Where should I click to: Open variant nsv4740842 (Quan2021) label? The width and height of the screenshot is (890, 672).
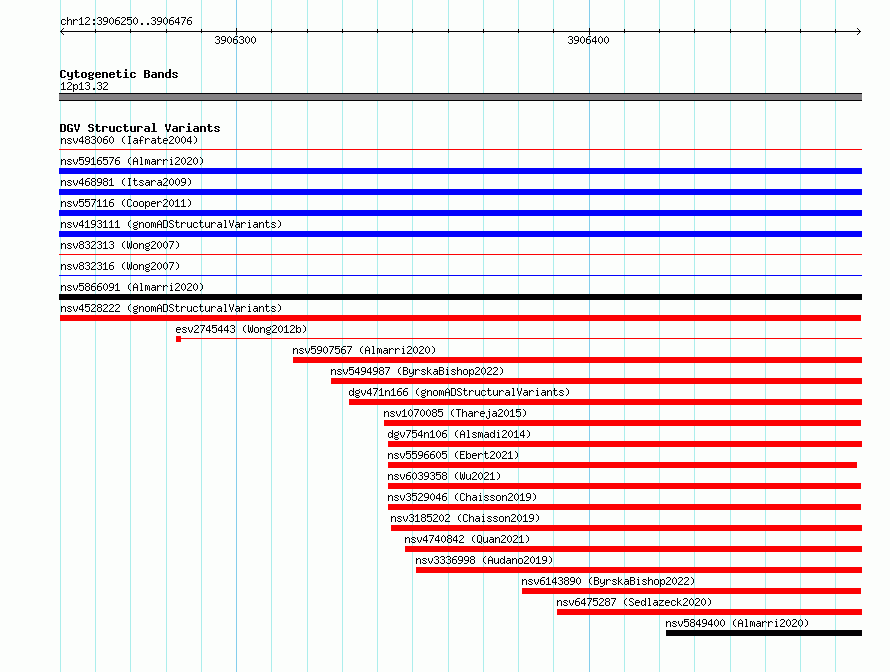[467, 539]
